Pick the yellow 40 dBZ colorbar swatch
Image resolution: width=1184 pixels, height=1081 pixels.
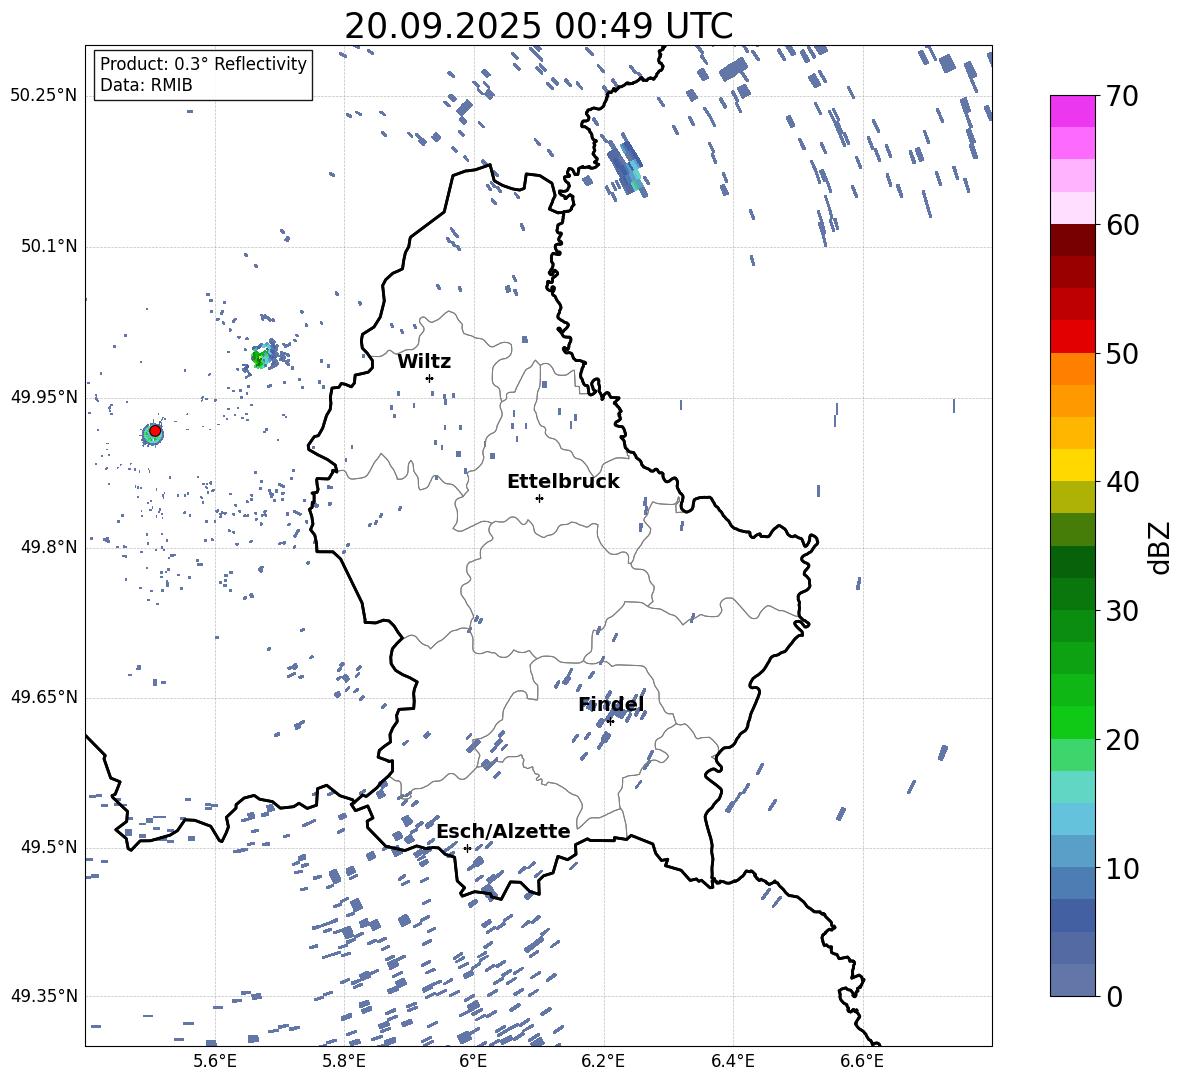1072,465
